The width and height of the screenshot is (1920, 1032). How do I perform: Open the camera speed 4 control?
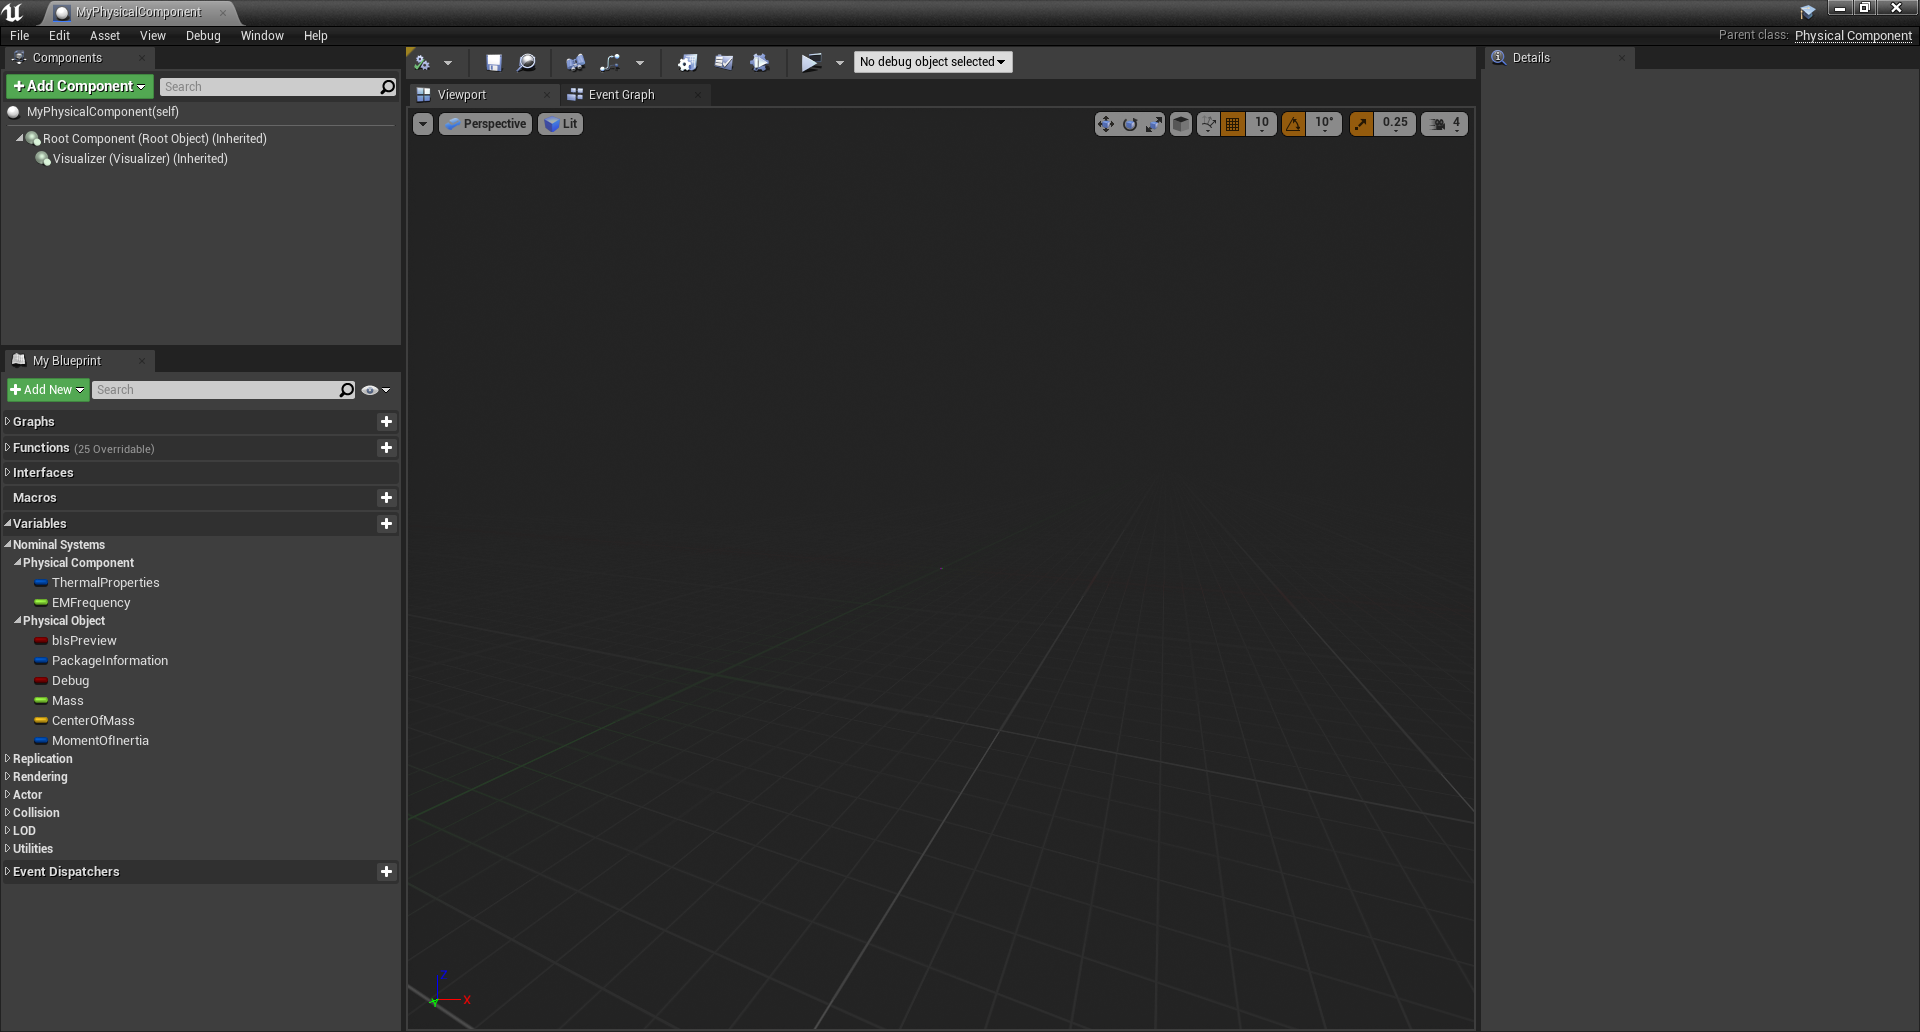tap(1444, 124)
